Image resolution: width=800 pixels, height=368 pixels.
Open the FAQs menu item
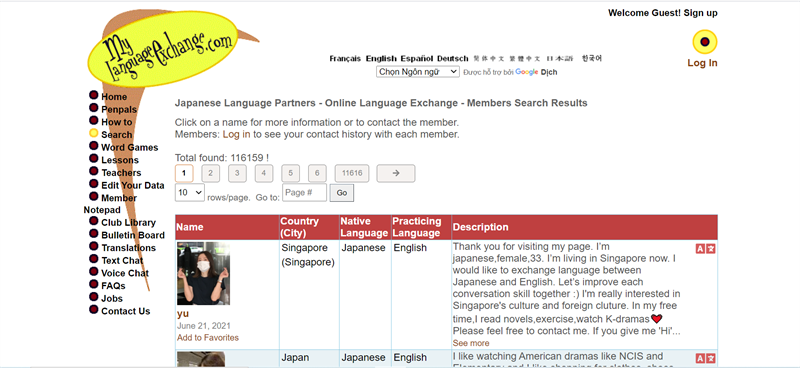113,286
